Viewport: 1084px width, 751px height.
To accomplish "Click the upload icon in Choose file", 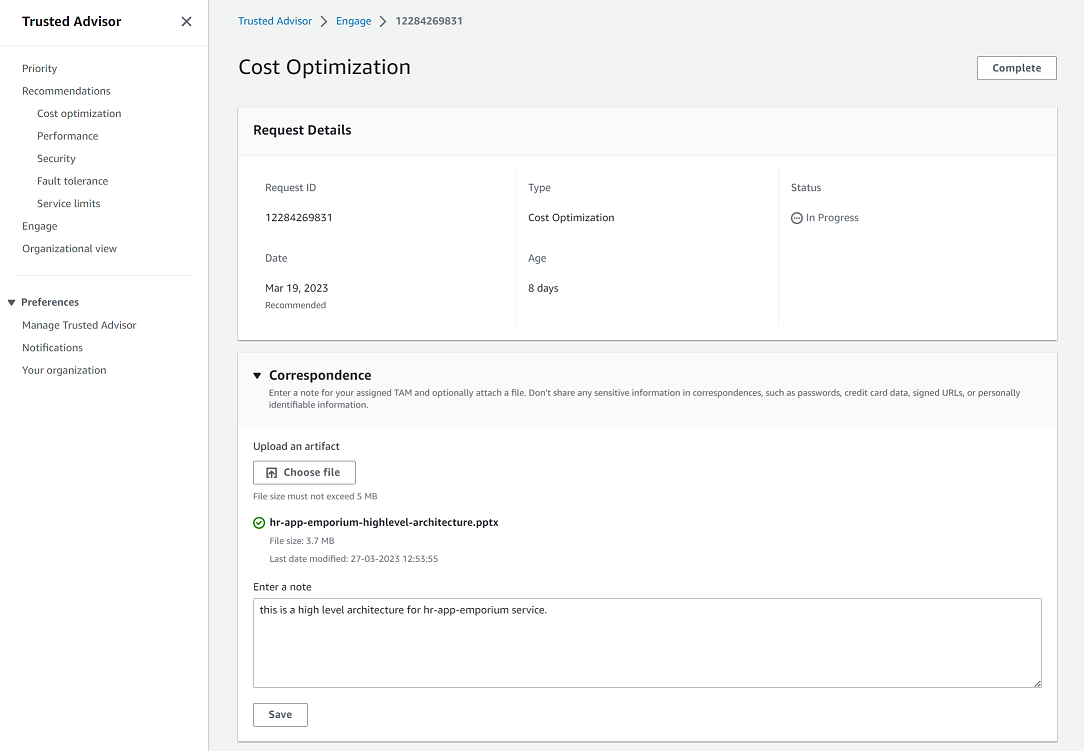I will [x=272, y=472].
